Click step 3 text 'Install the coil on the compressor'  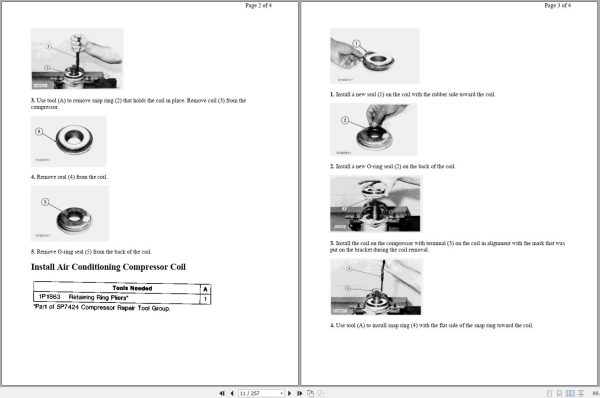click(x=447, y=246)
